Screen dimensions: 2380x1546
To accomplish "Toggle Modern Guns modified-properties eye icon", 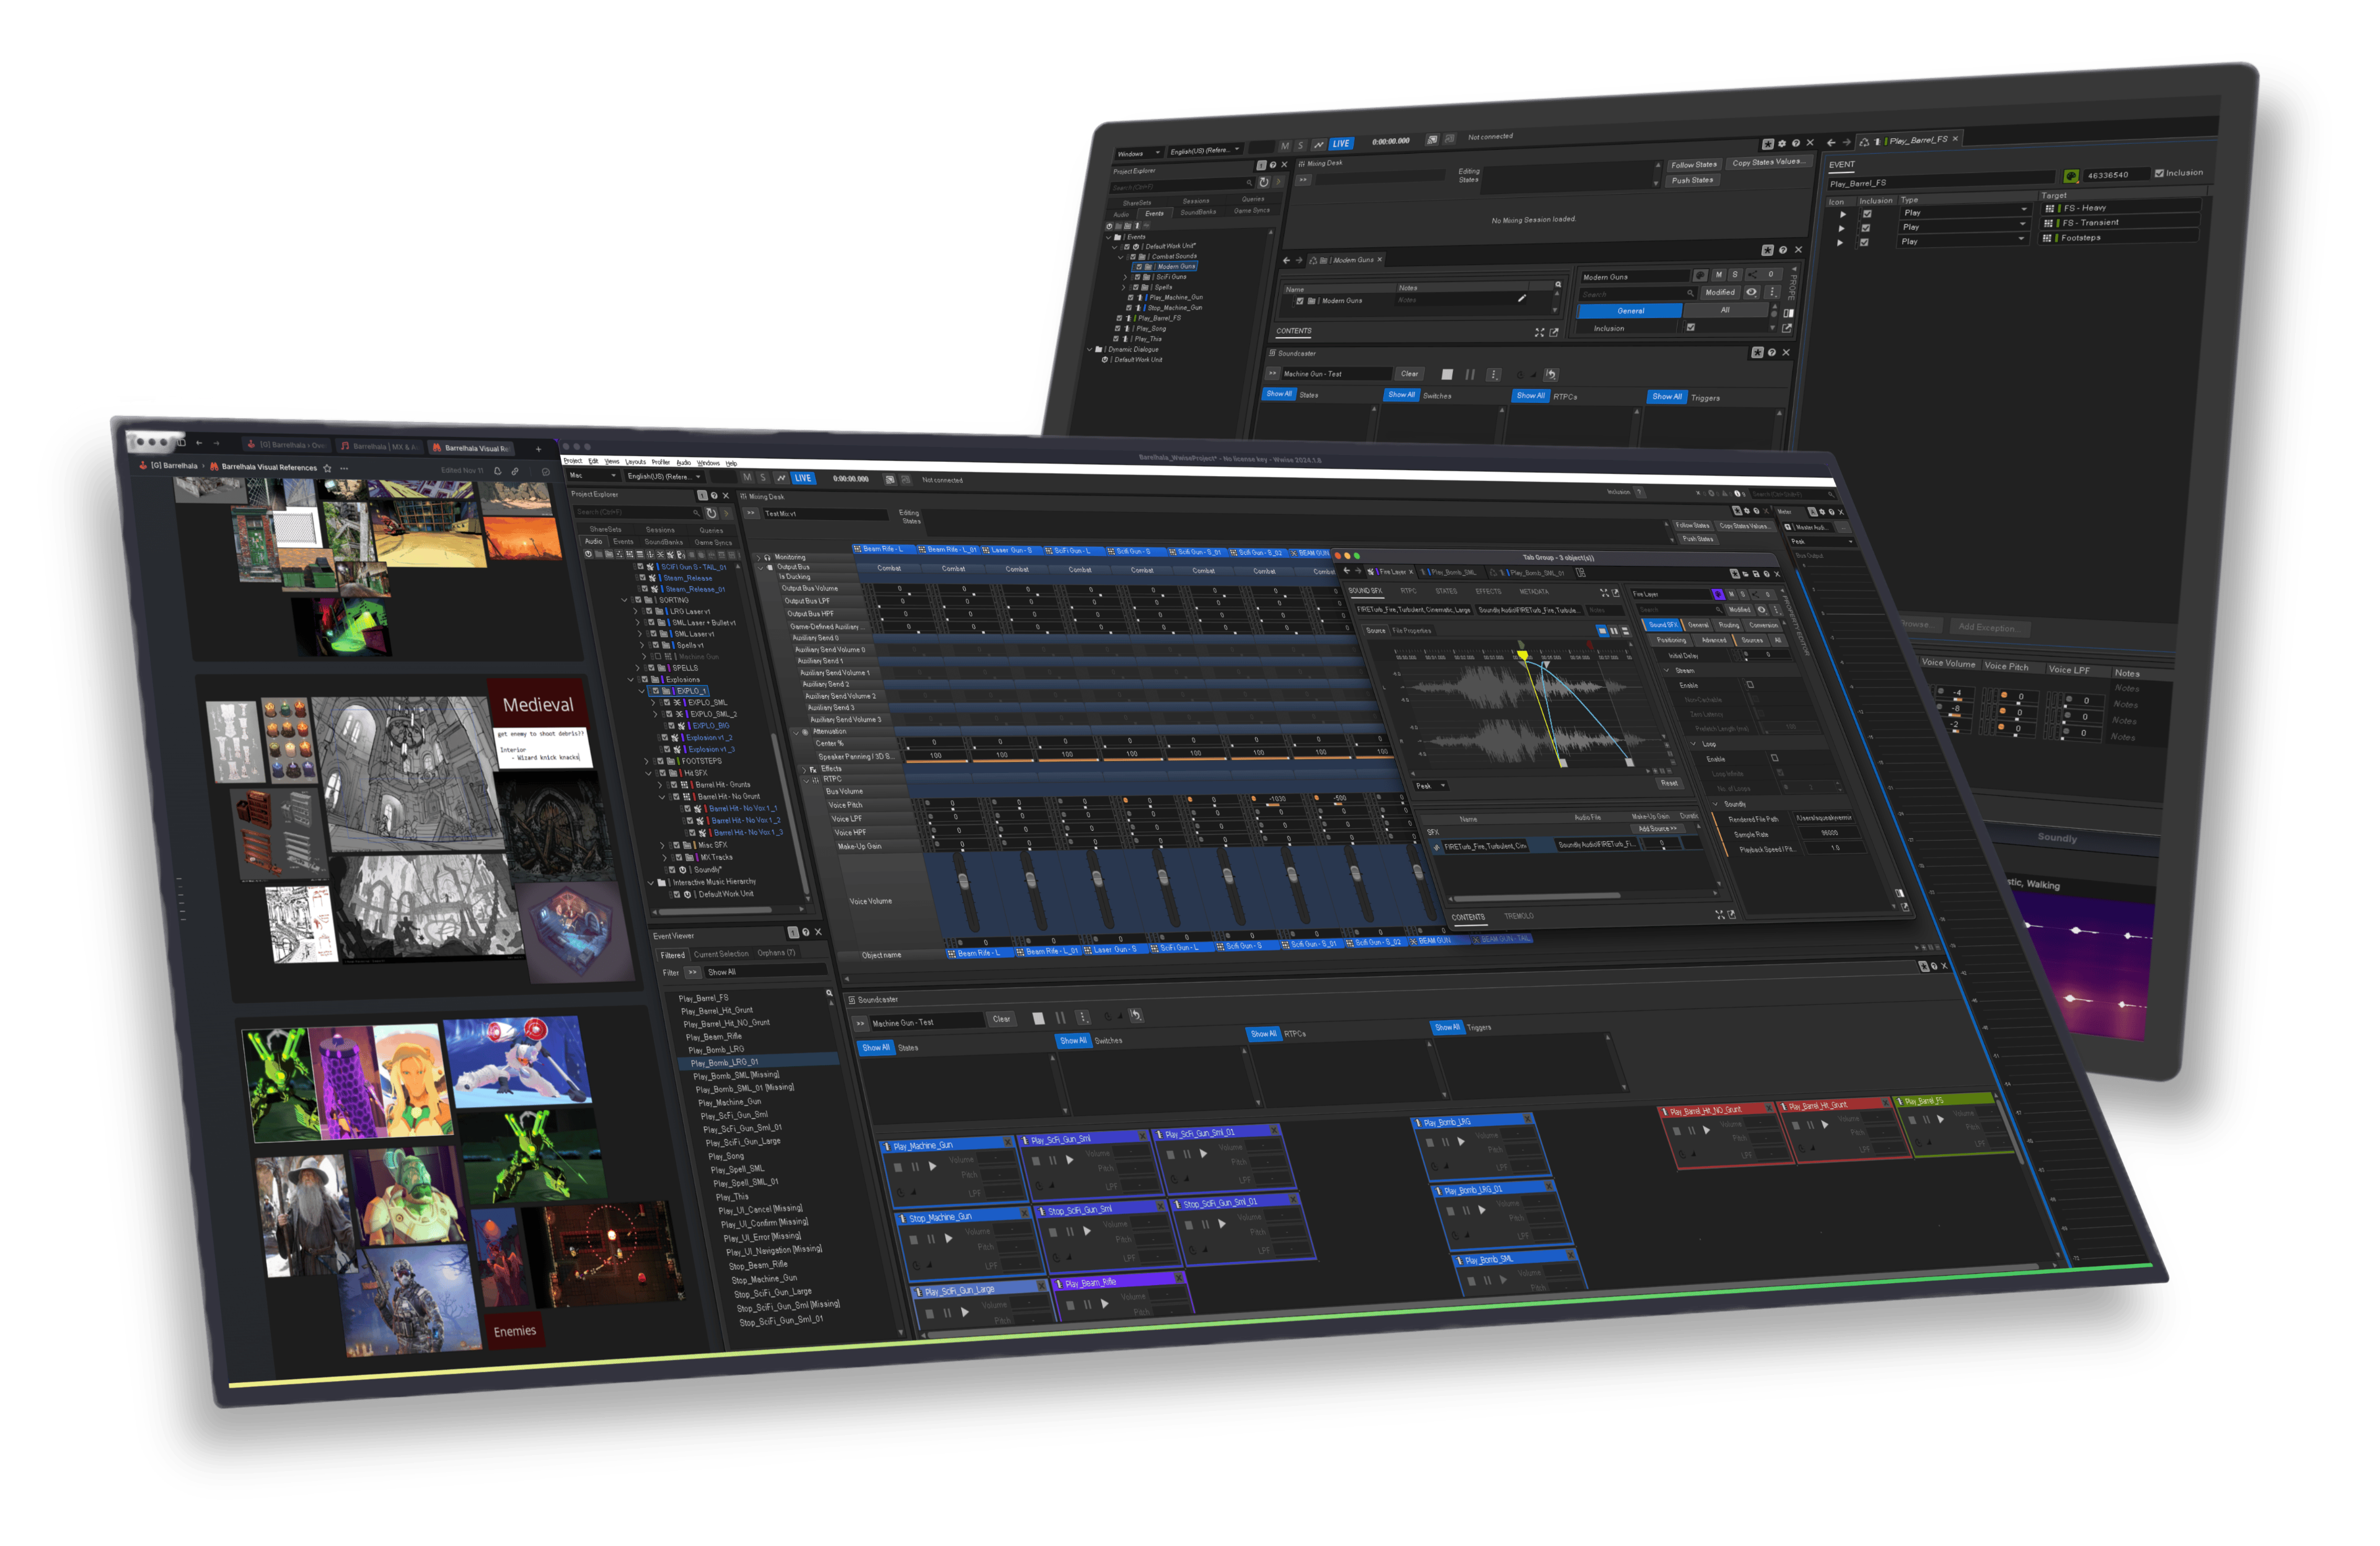I will [x=1751, y=292].
